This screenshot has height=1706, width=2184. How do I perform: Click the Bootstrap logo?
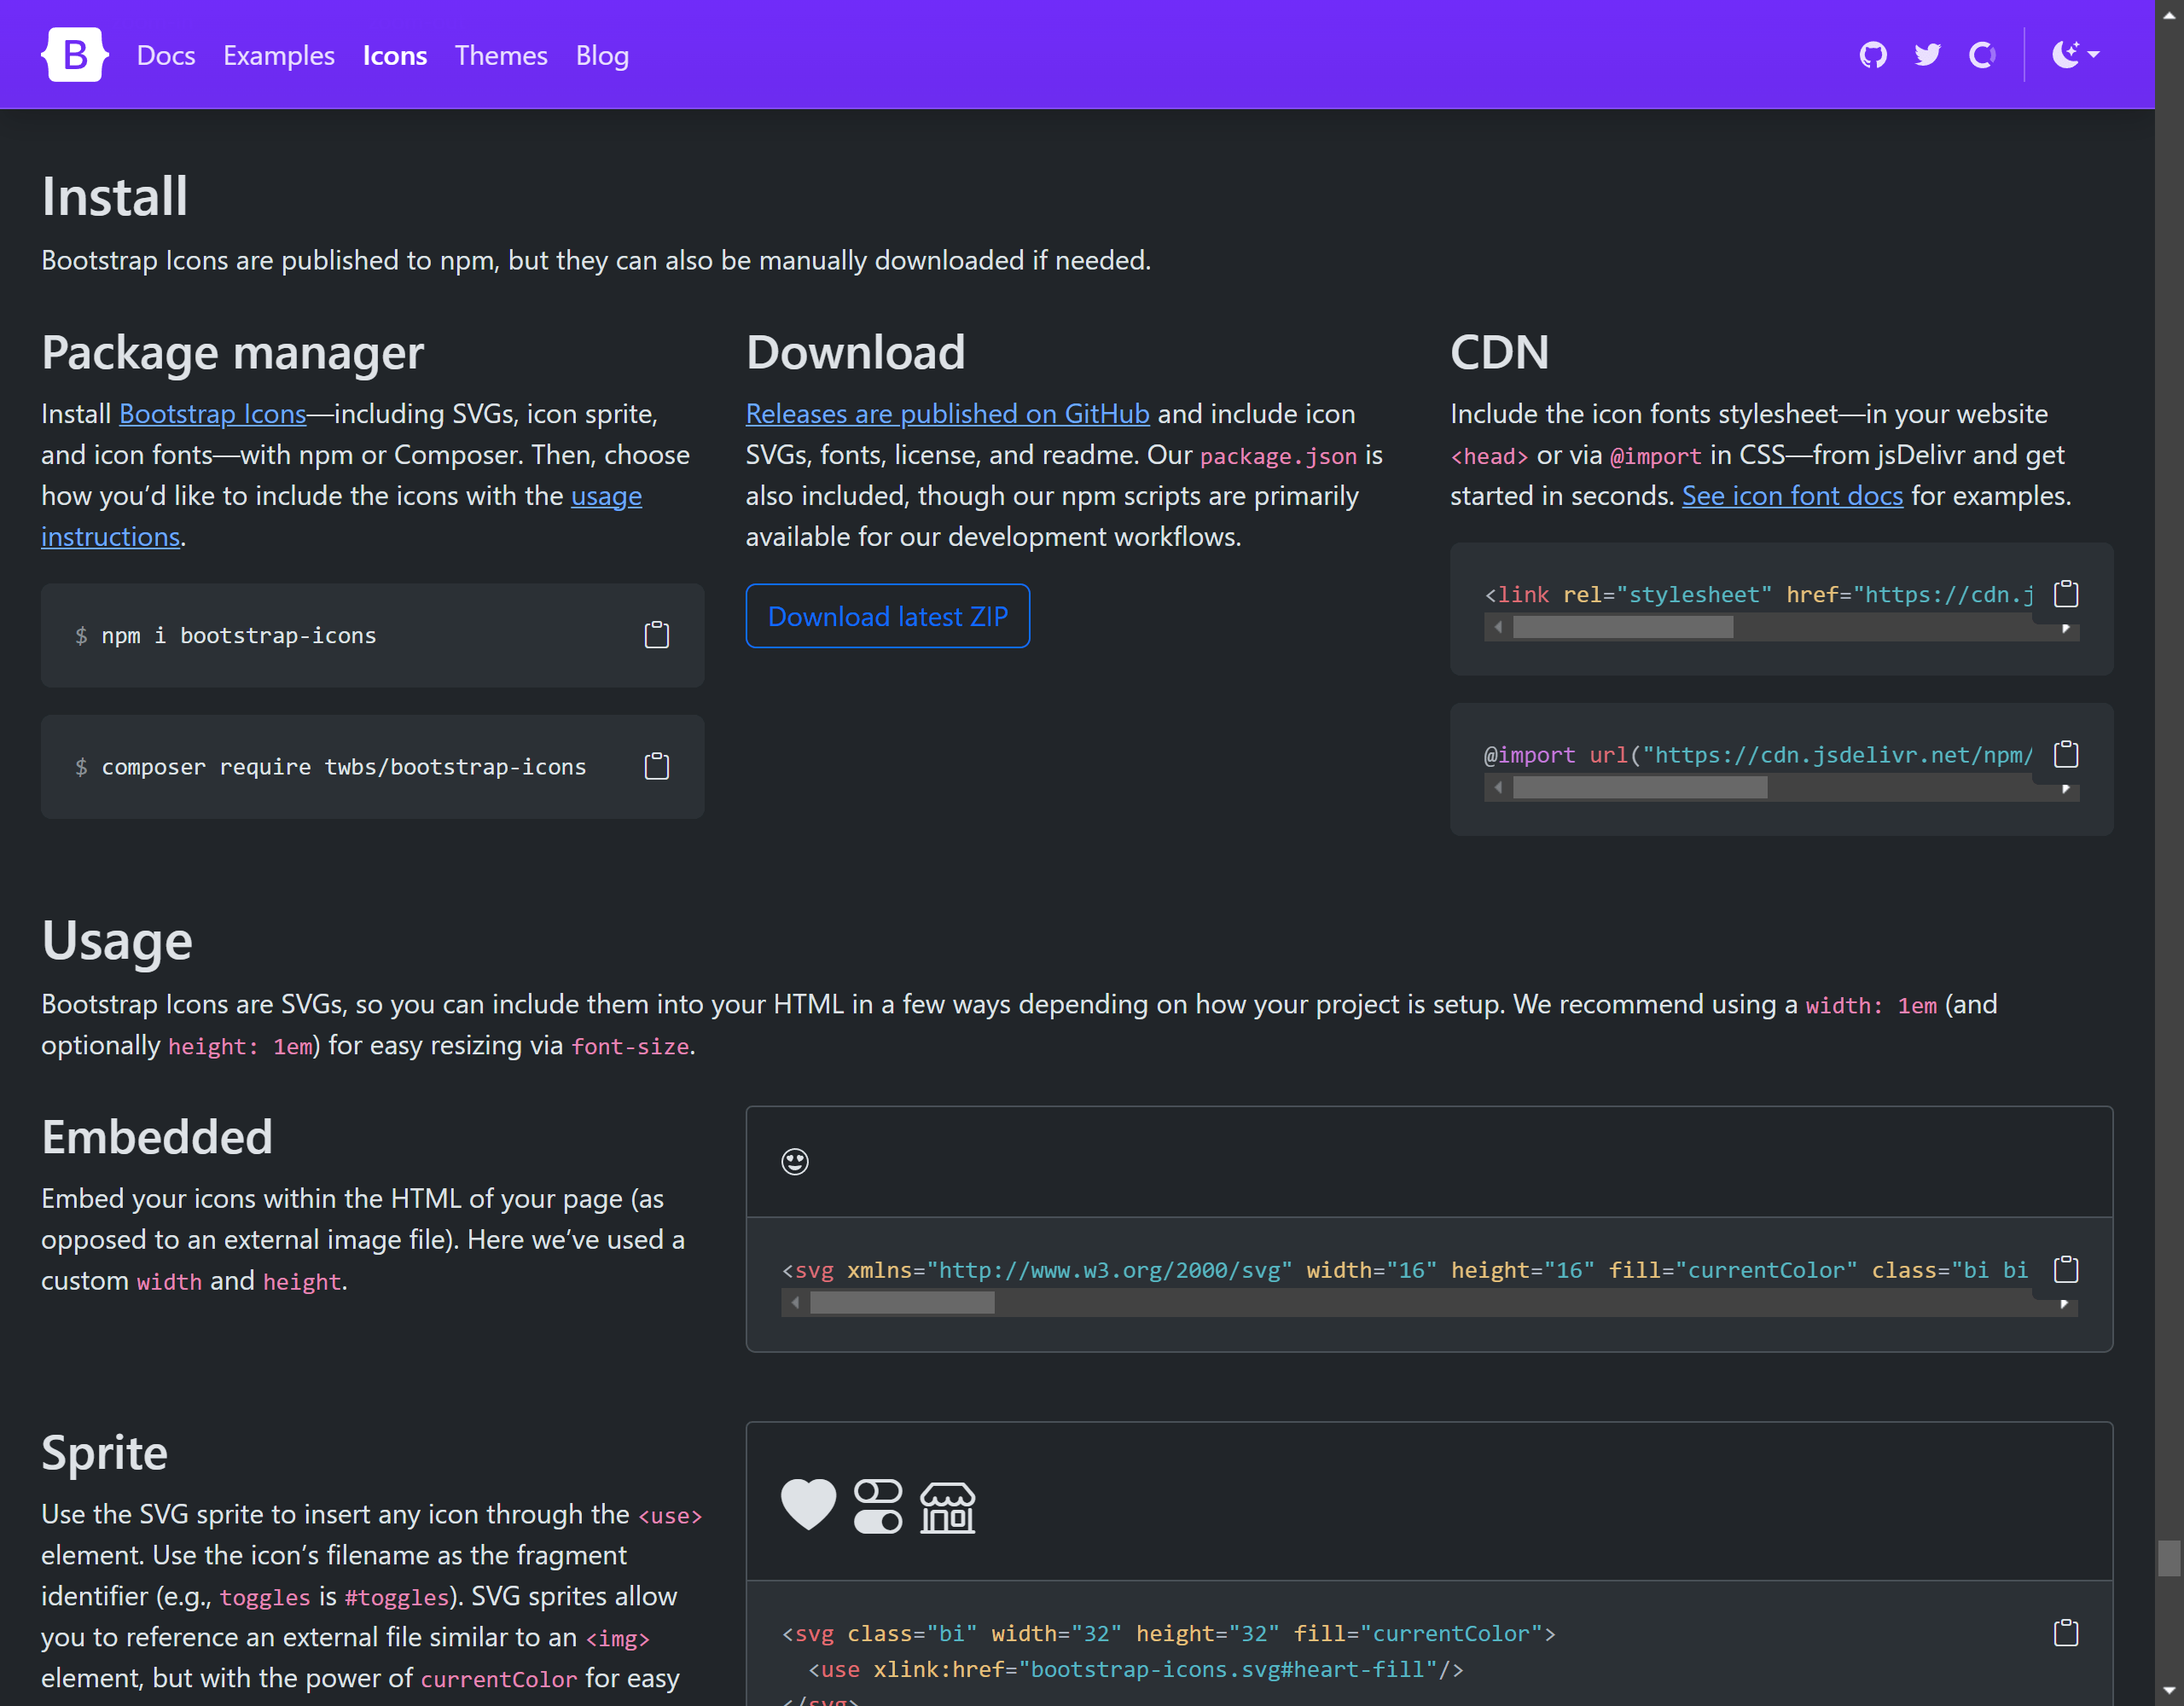coord(75,55)
